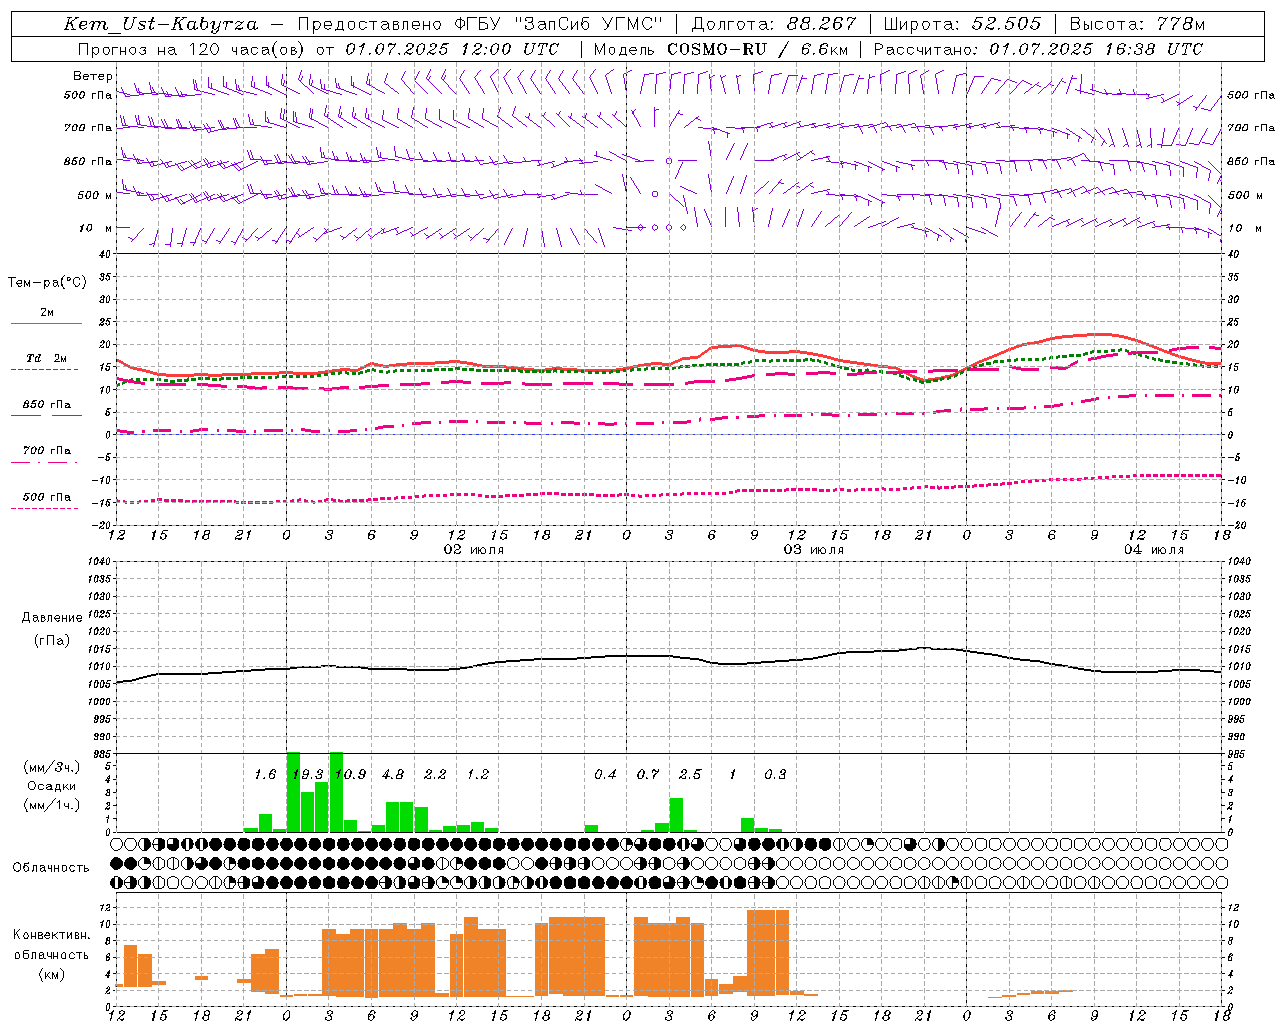
Task: Click the 850 гПа temperature legend entry
Action: click(46, 405)
